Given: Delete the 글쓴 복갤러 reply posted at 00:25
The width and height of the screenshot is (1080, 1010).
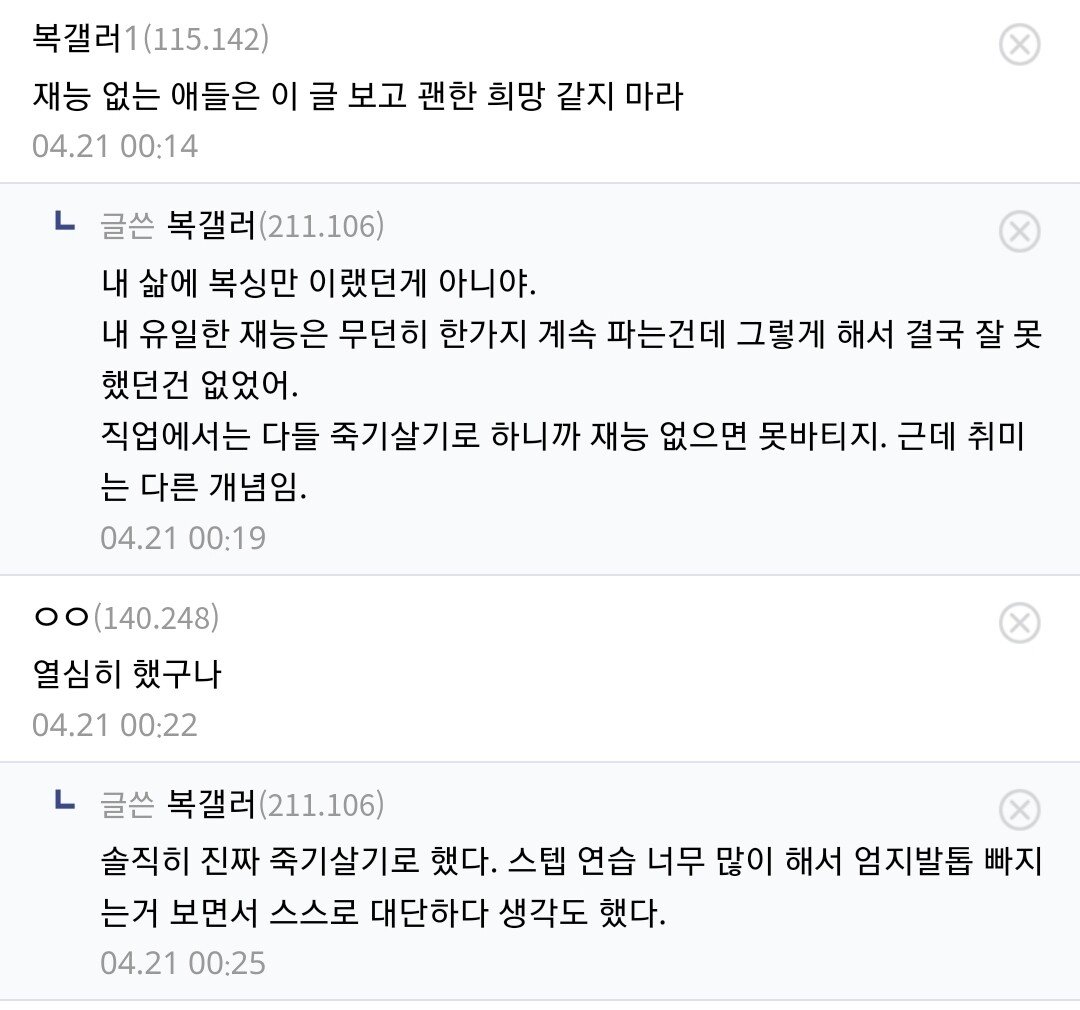Looking at the screenshot, I should [x=1019, y=809].
